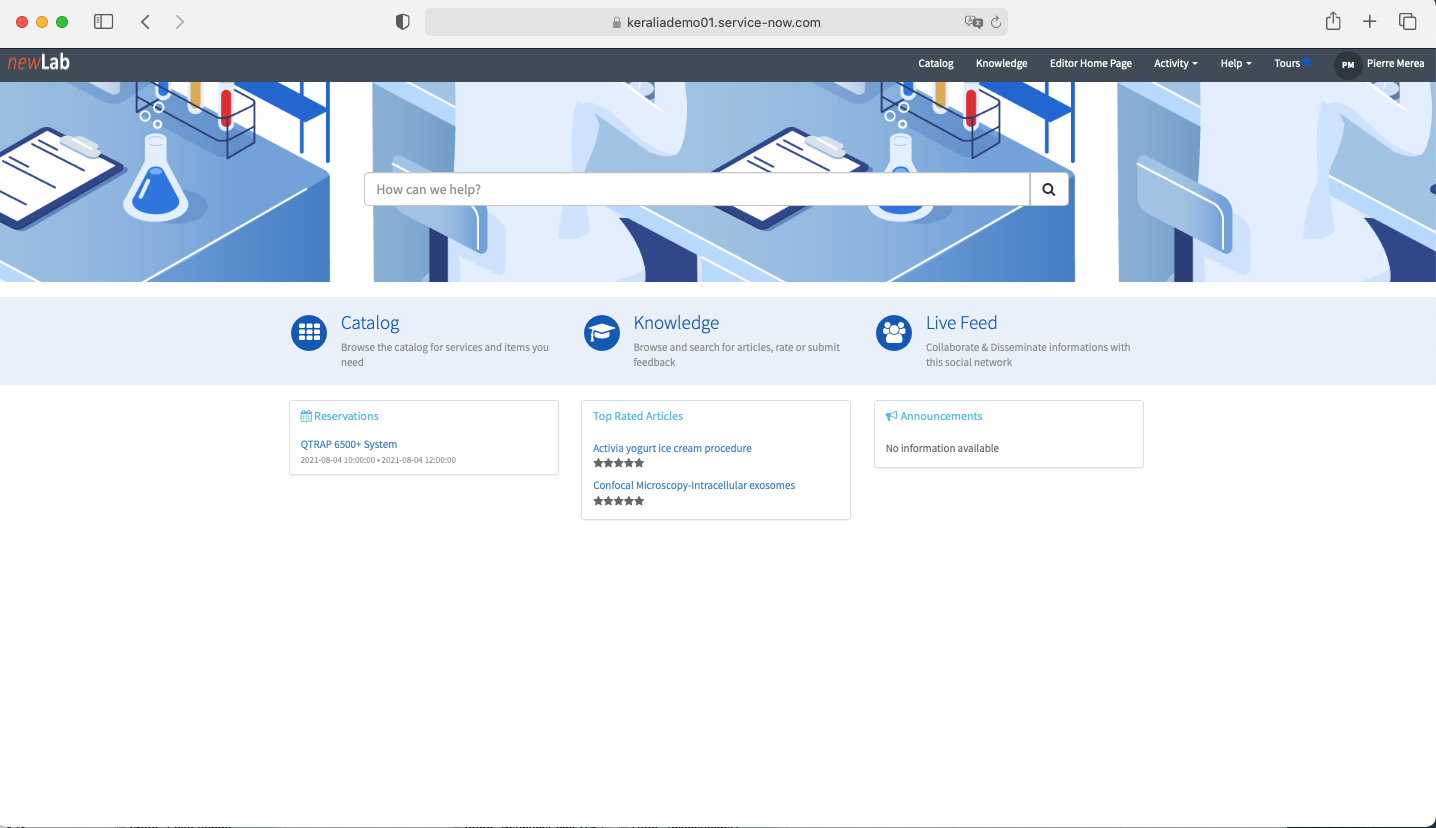Open Activia yogurt ice cream procedure article
1436x828 pixels.
click(672, 448)
